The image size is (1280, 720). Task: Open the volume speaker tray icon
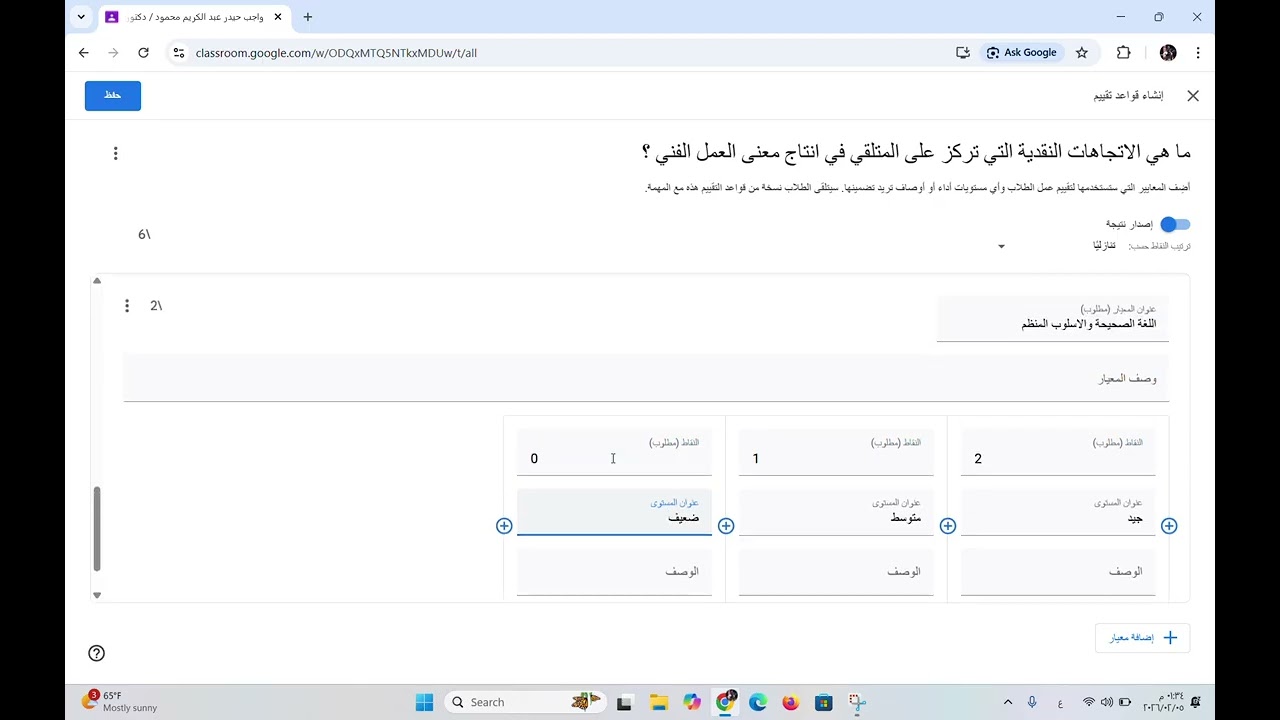1106,702
